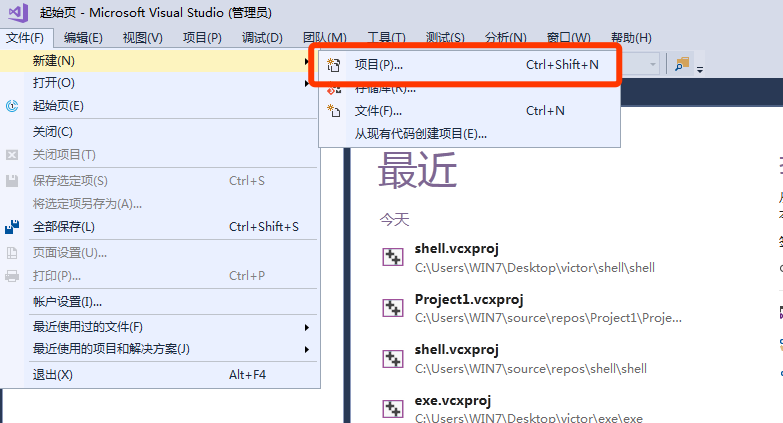Choose 退出(X) from the File menu
The width and height of the screenshot is (783, 423).
coord(53,375)
